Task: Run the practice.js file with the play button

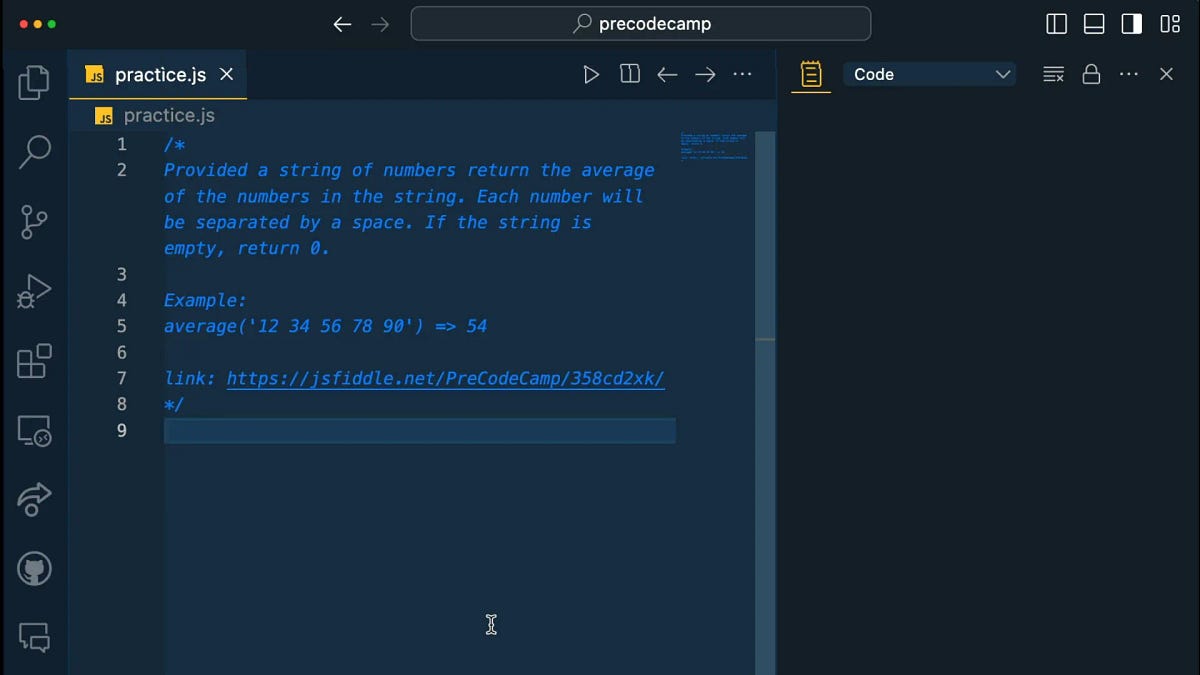Action: pyautogui.click(x=591, y=73)
